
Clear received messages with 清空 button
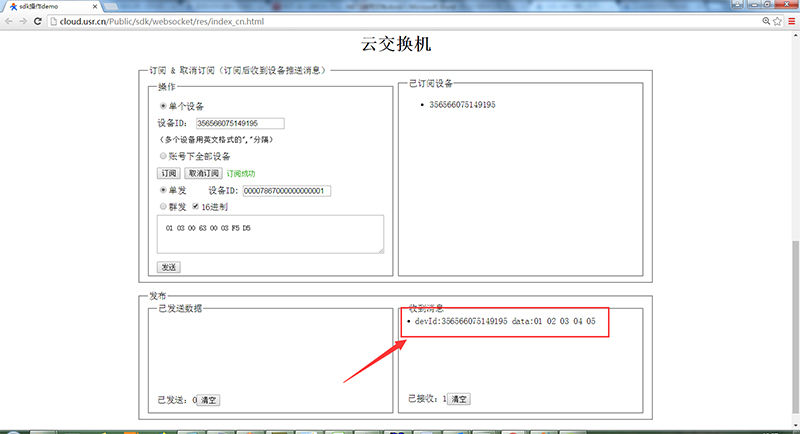[459, 399]
